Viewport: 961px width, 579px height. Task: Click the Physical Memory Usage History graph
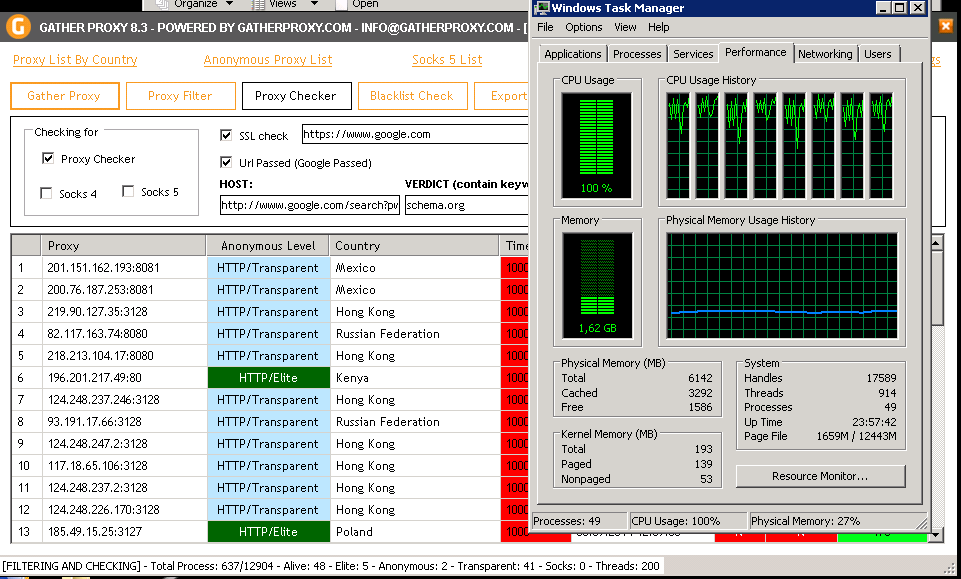(x=782, y=286)
